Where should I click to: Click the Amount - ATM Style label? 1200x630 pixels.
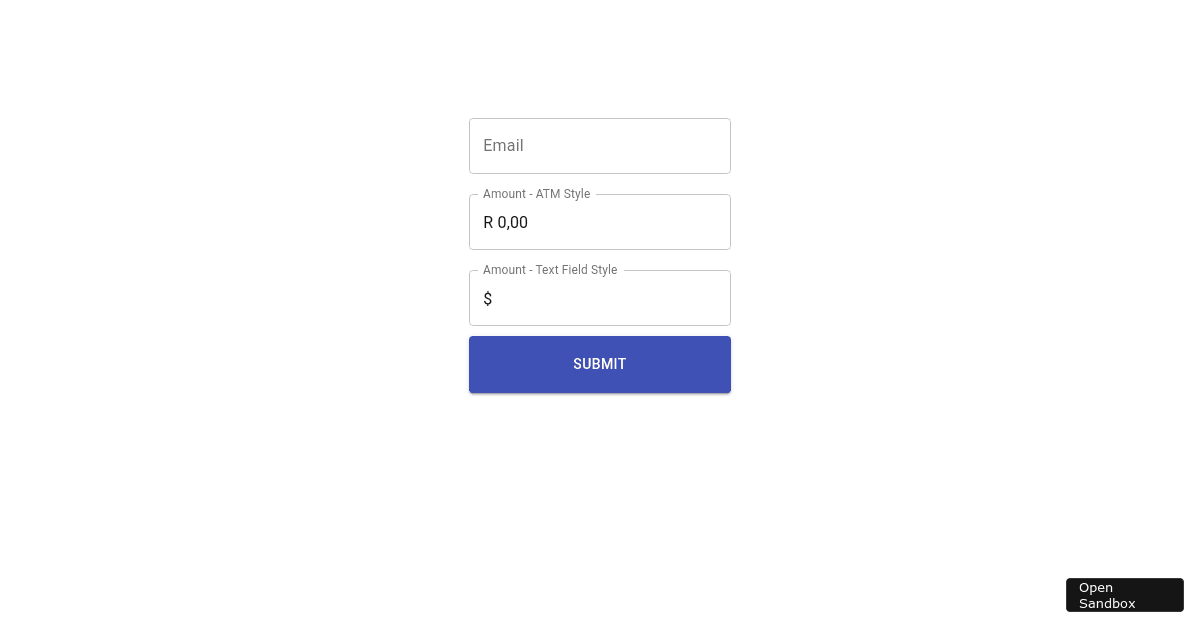tap(536, 194)
